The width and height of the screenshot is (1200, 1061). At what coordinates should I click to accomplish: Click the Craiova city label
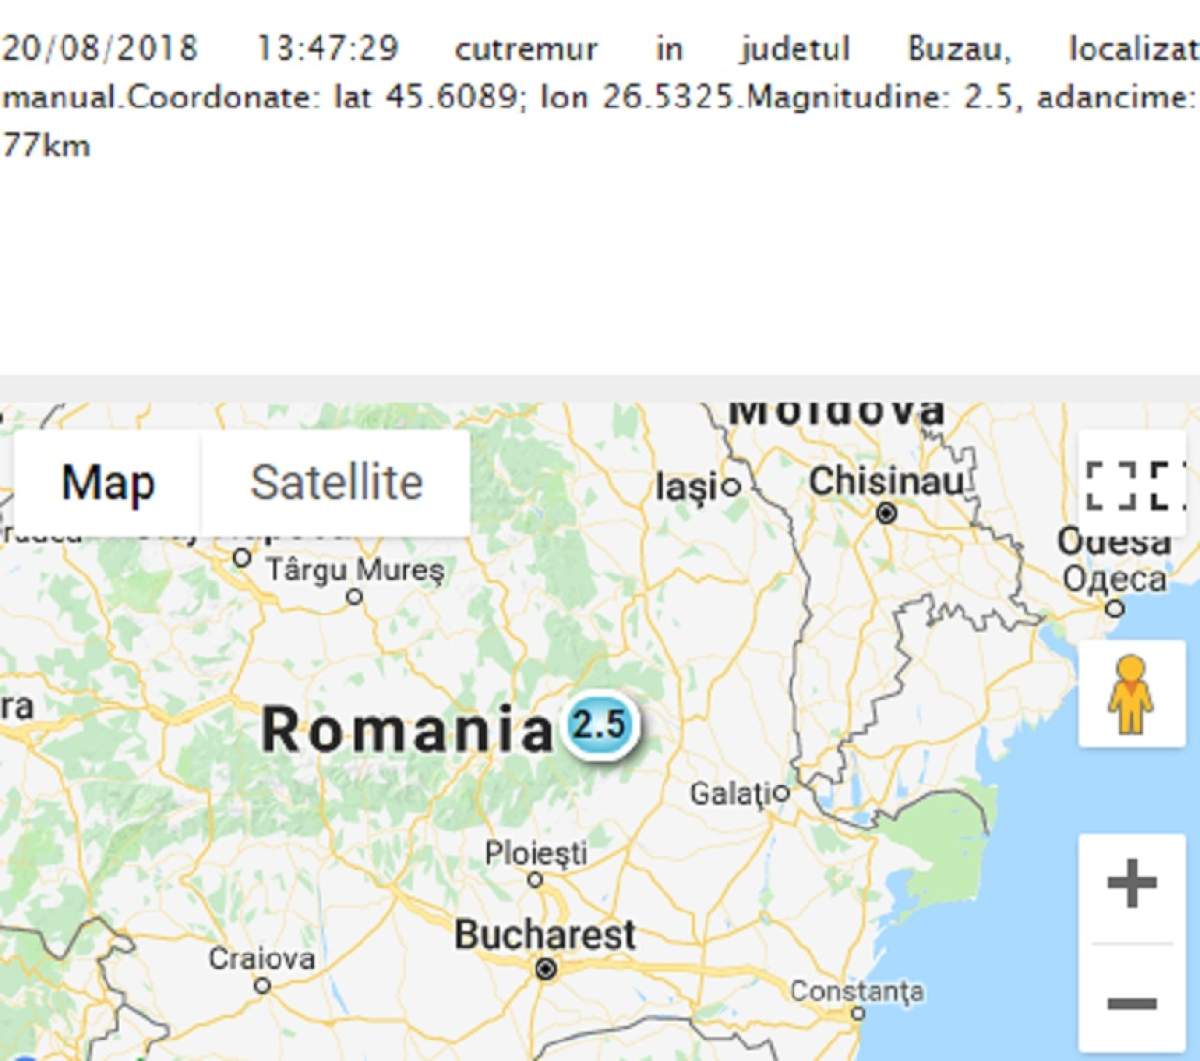(261, 958)
